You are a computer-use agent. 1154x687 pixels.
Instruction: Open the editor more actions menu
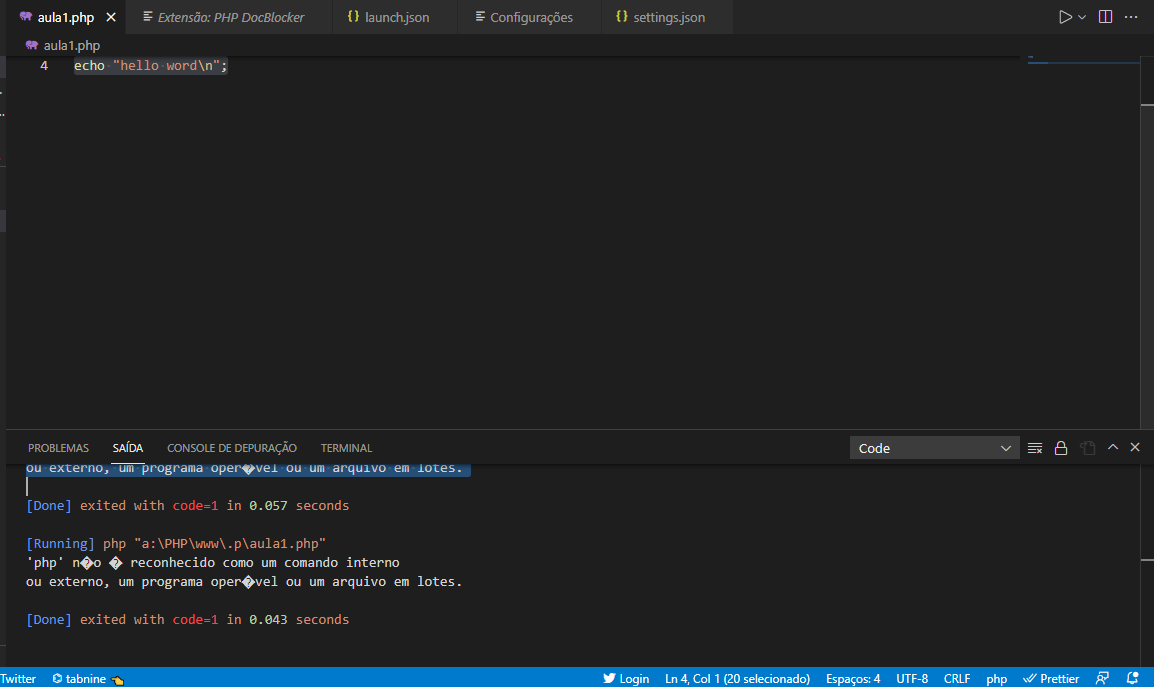1131,17
